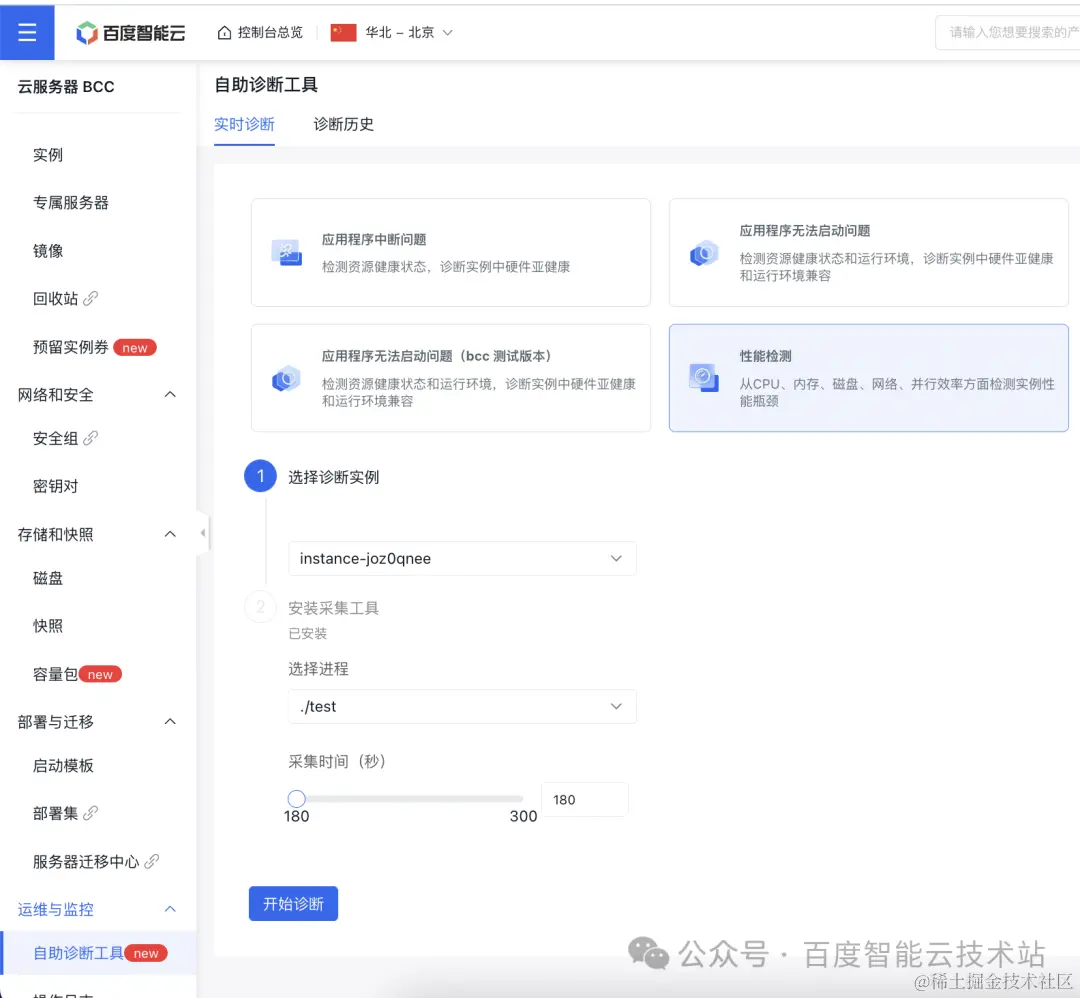This screenshot has width=1080, height=998.
Task: Click the China flag icon in header
Action: [x=342, y=31]
